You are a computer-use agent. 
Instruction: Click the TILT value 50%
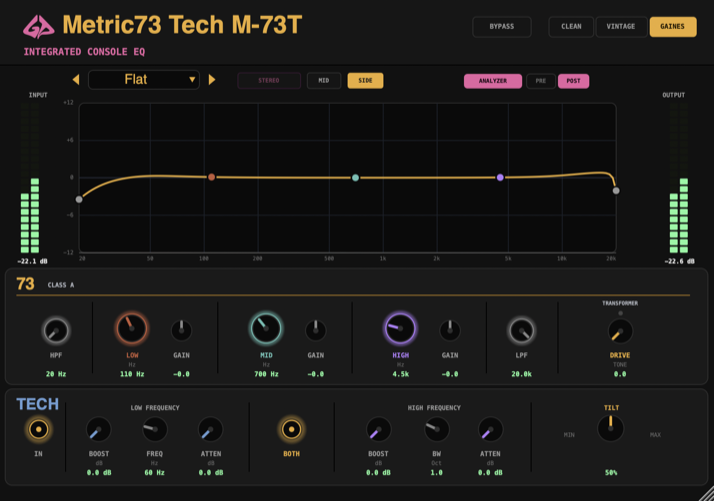(611, 473)
